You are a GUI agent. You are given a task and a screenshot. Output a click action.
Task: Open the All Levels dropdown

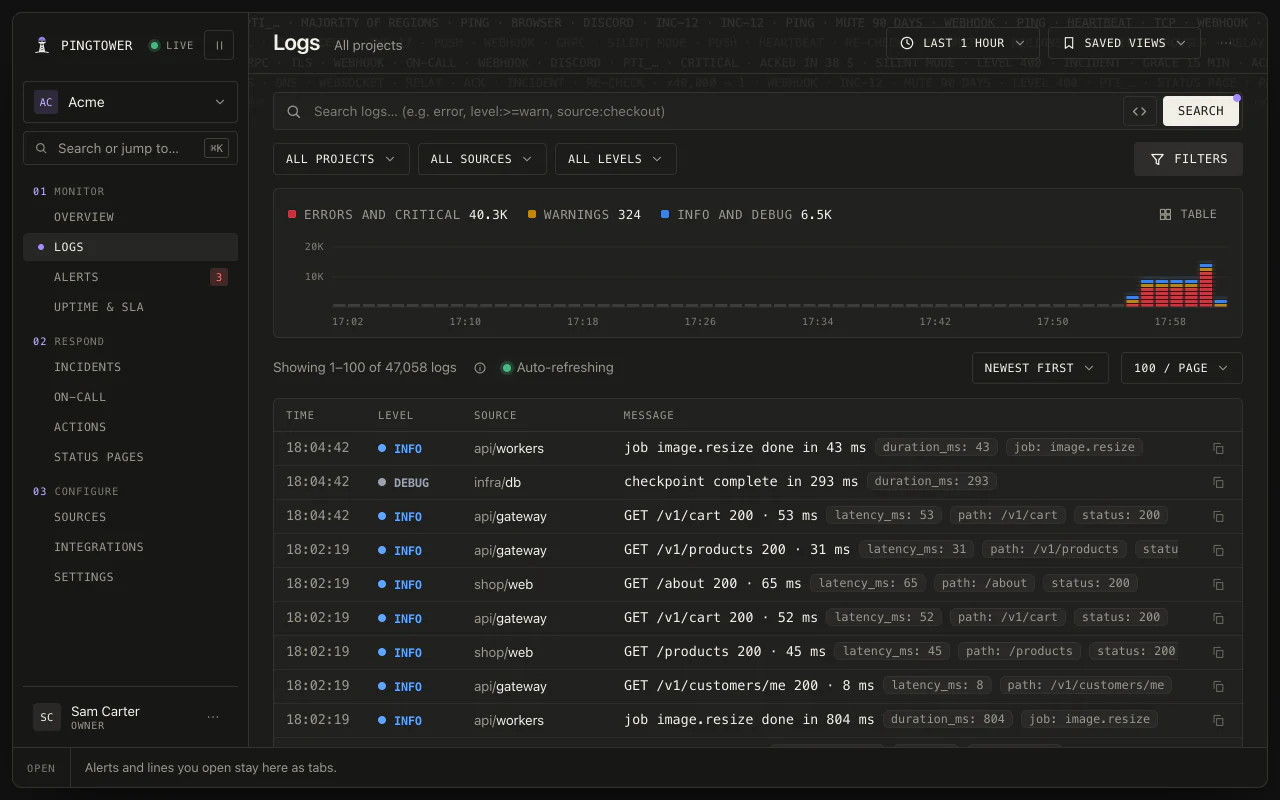[x=615, y=159]
